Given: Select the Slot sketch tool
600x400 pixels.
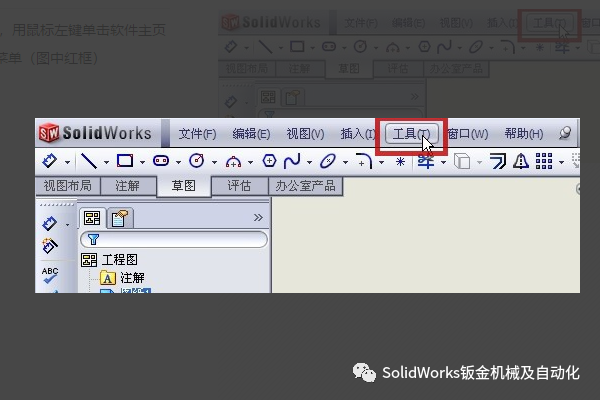Looking at the screenshot, I should (x=161, y=161).
